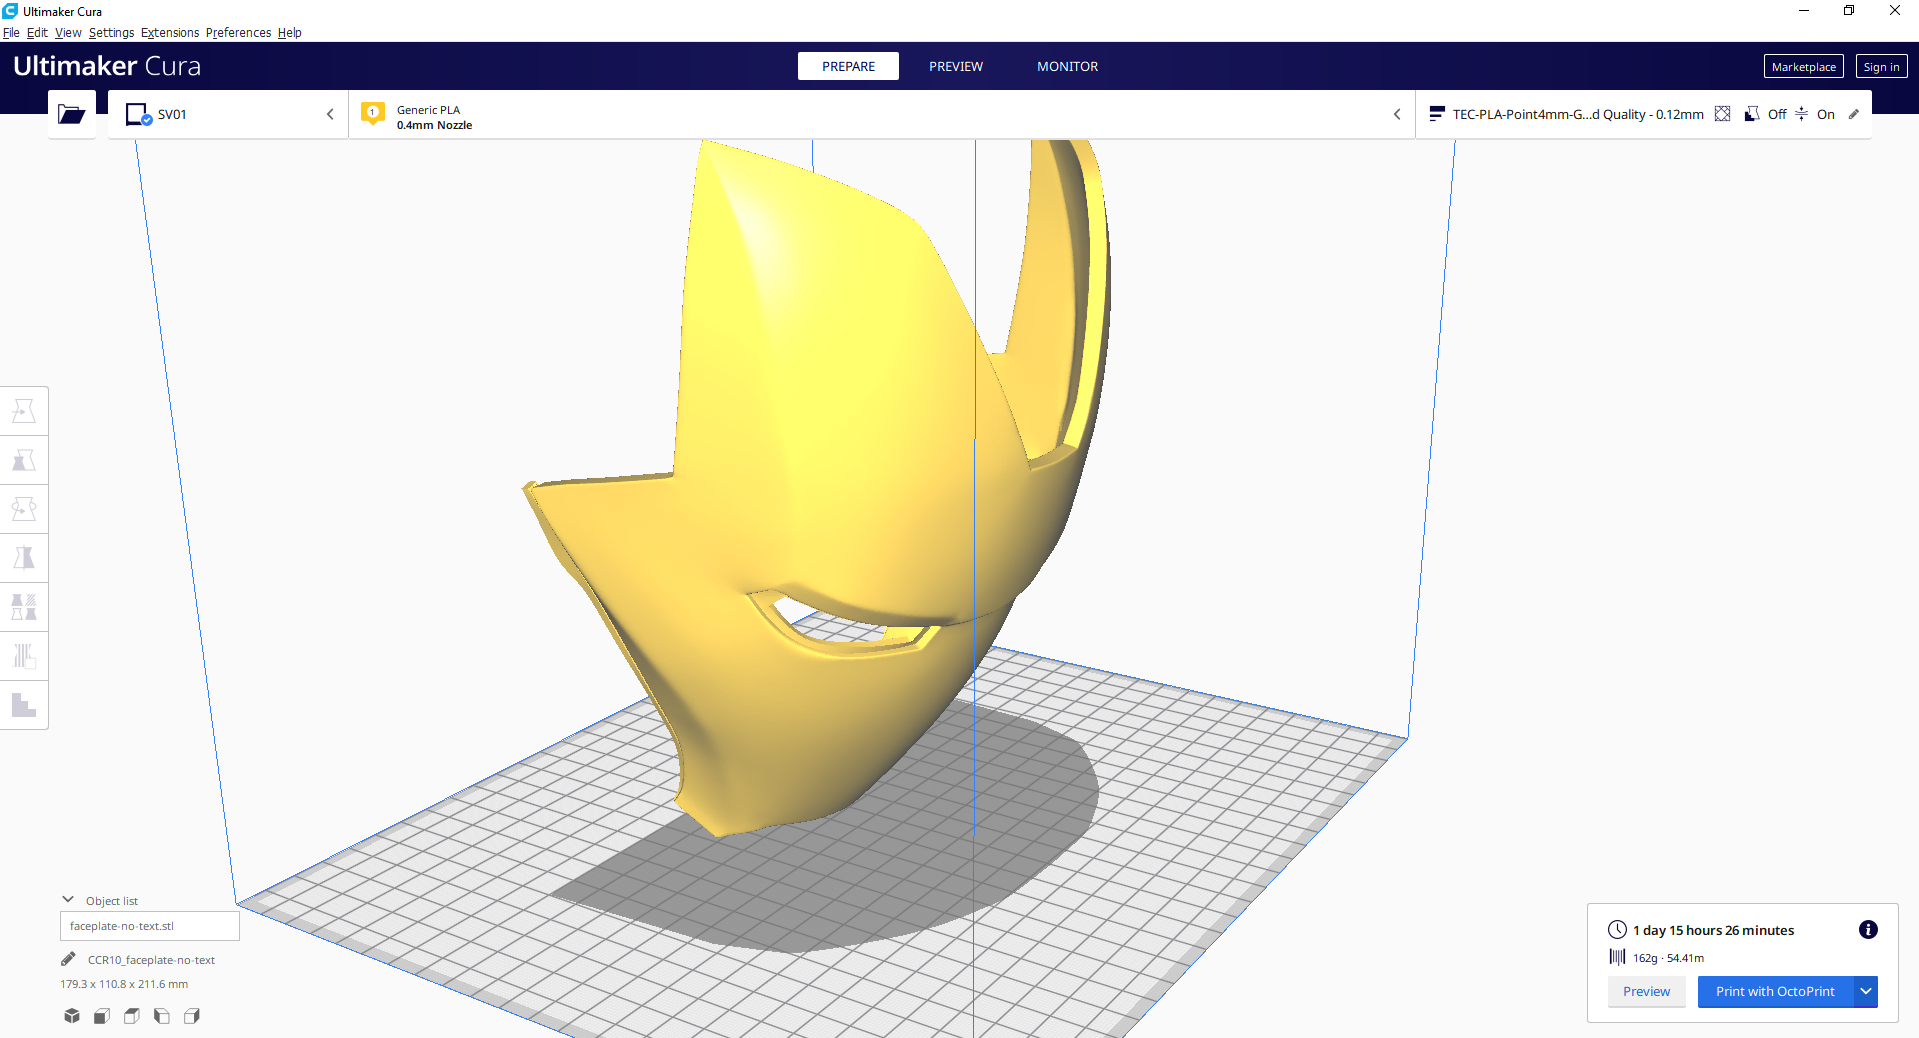Viewport: 1919px width, 1038px height.
Task: Switch to front view cube icon
Action: point(102,1016)
